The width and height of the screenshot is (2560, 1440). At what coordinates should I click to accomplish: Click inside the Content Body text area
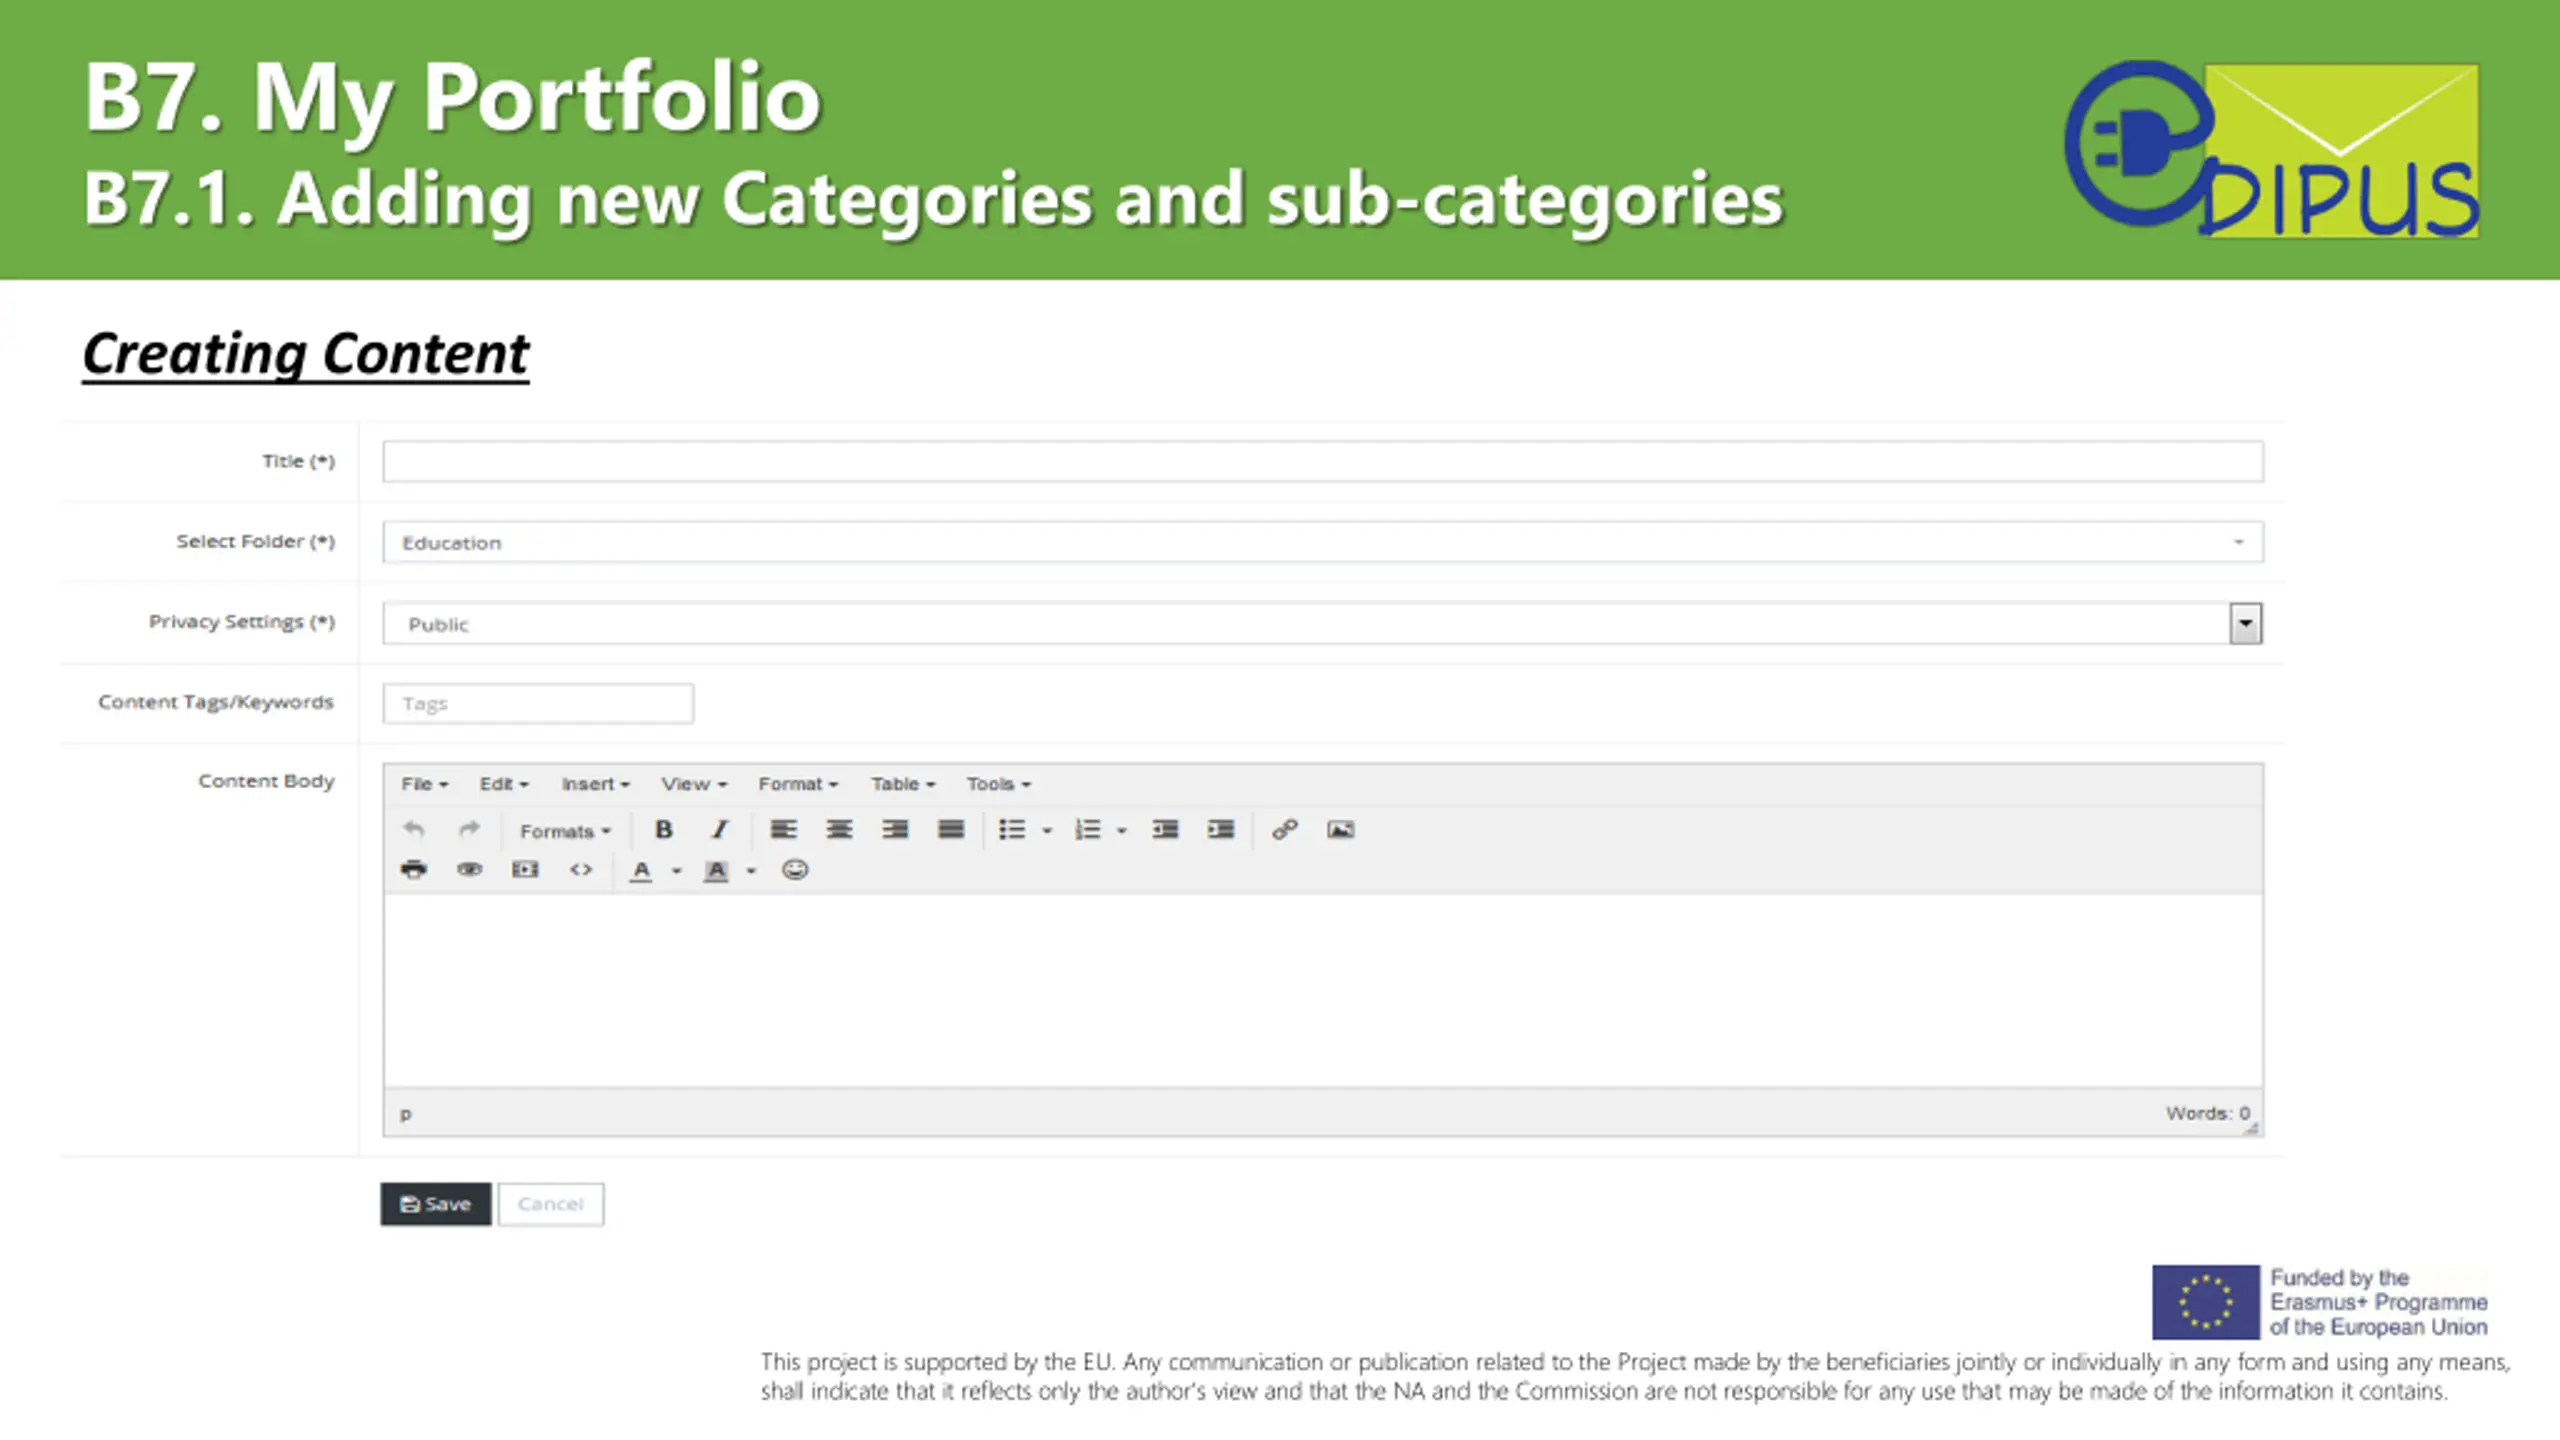click(x=1323, y=990)
